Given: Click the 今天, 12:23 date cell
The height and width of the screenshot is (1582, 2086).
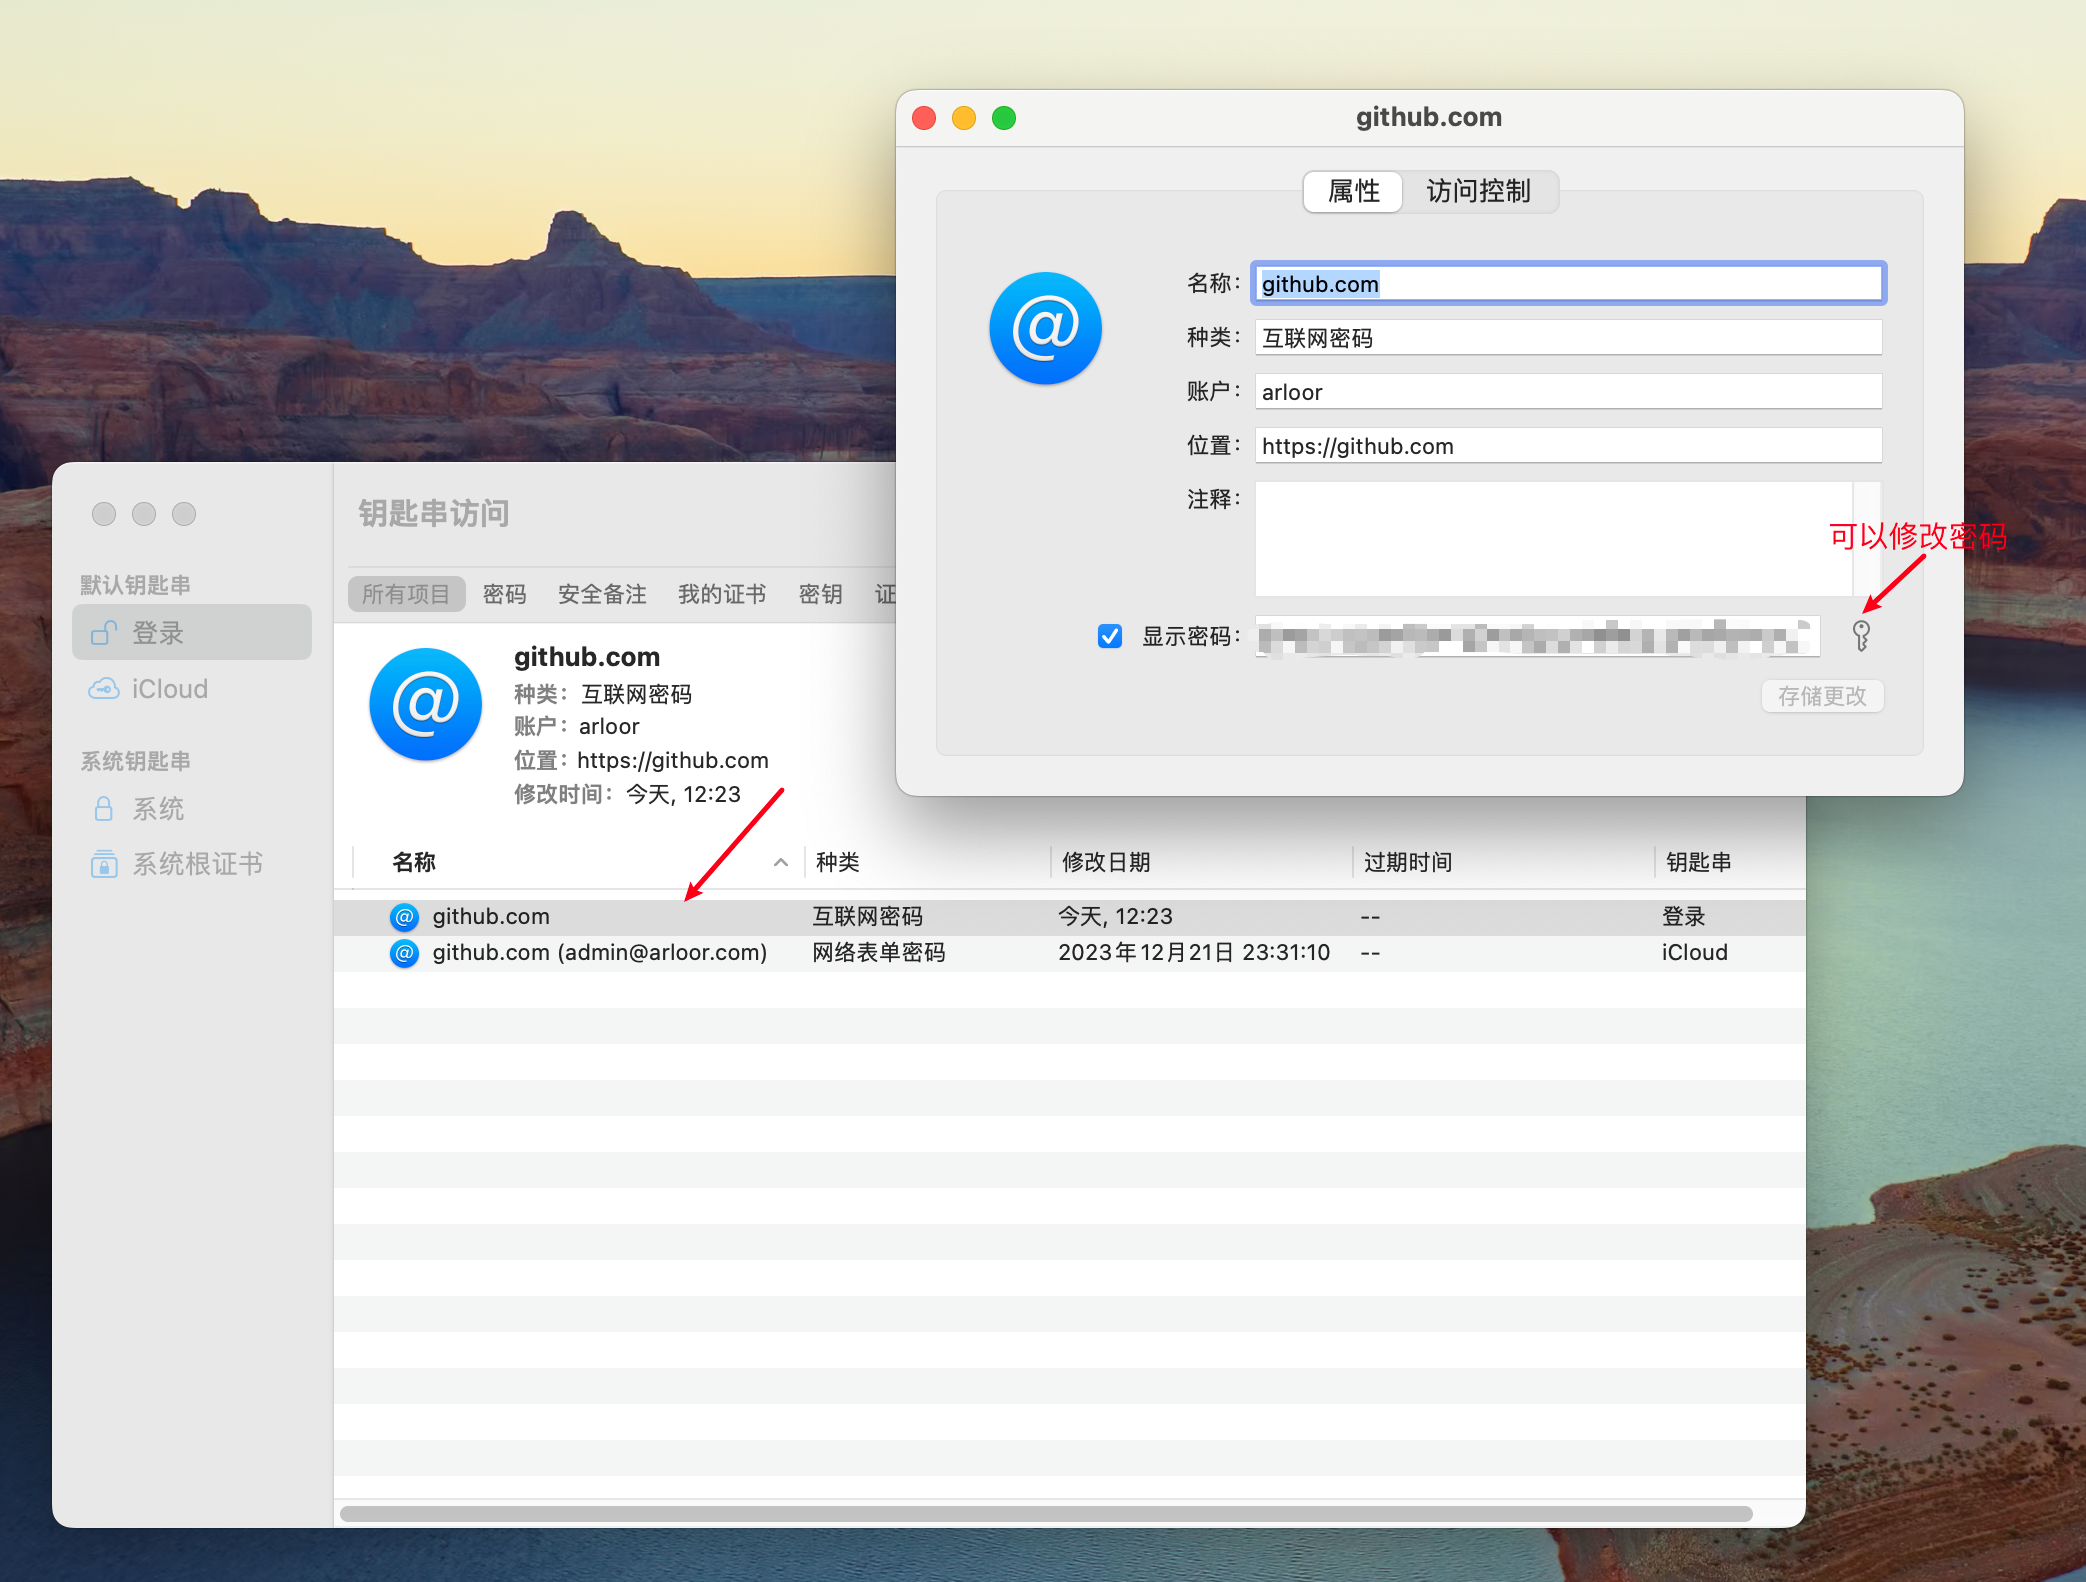Looking at the screenshot, I should tap(1116, 917).
